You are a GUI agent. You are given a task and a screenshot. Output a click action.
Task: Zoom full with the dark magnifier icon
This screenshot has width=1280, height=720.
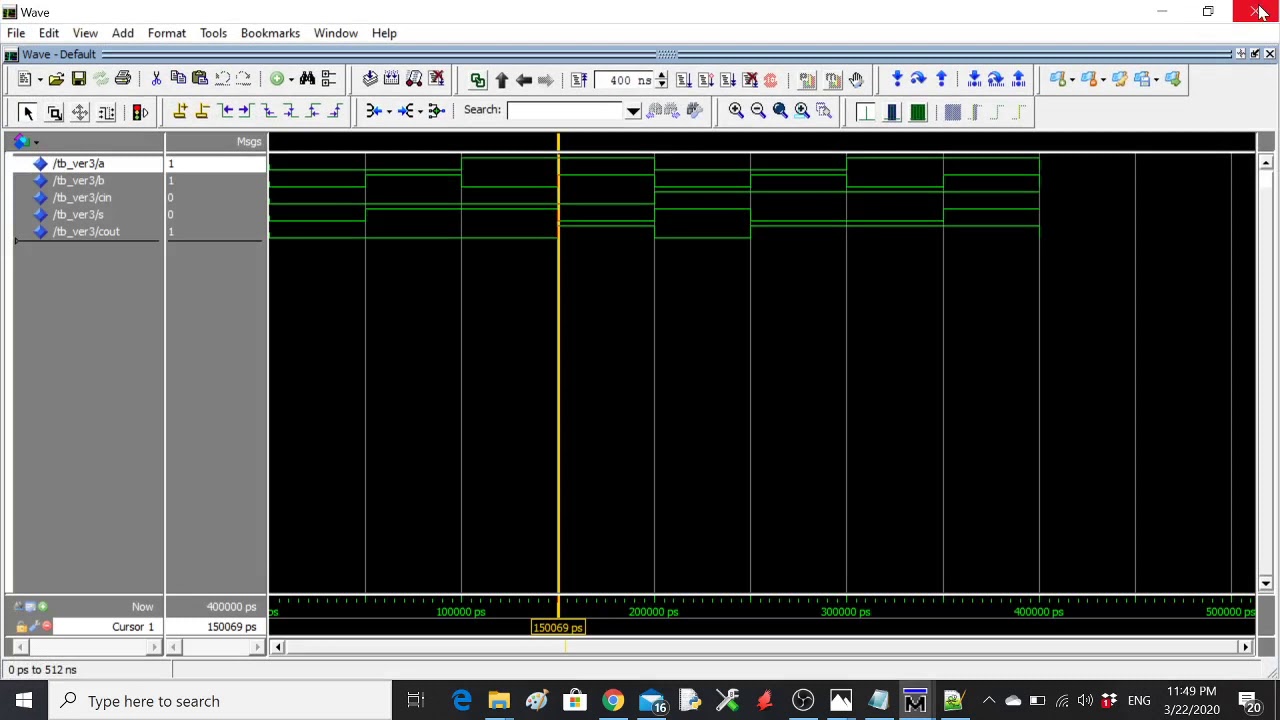coord(780,111)
